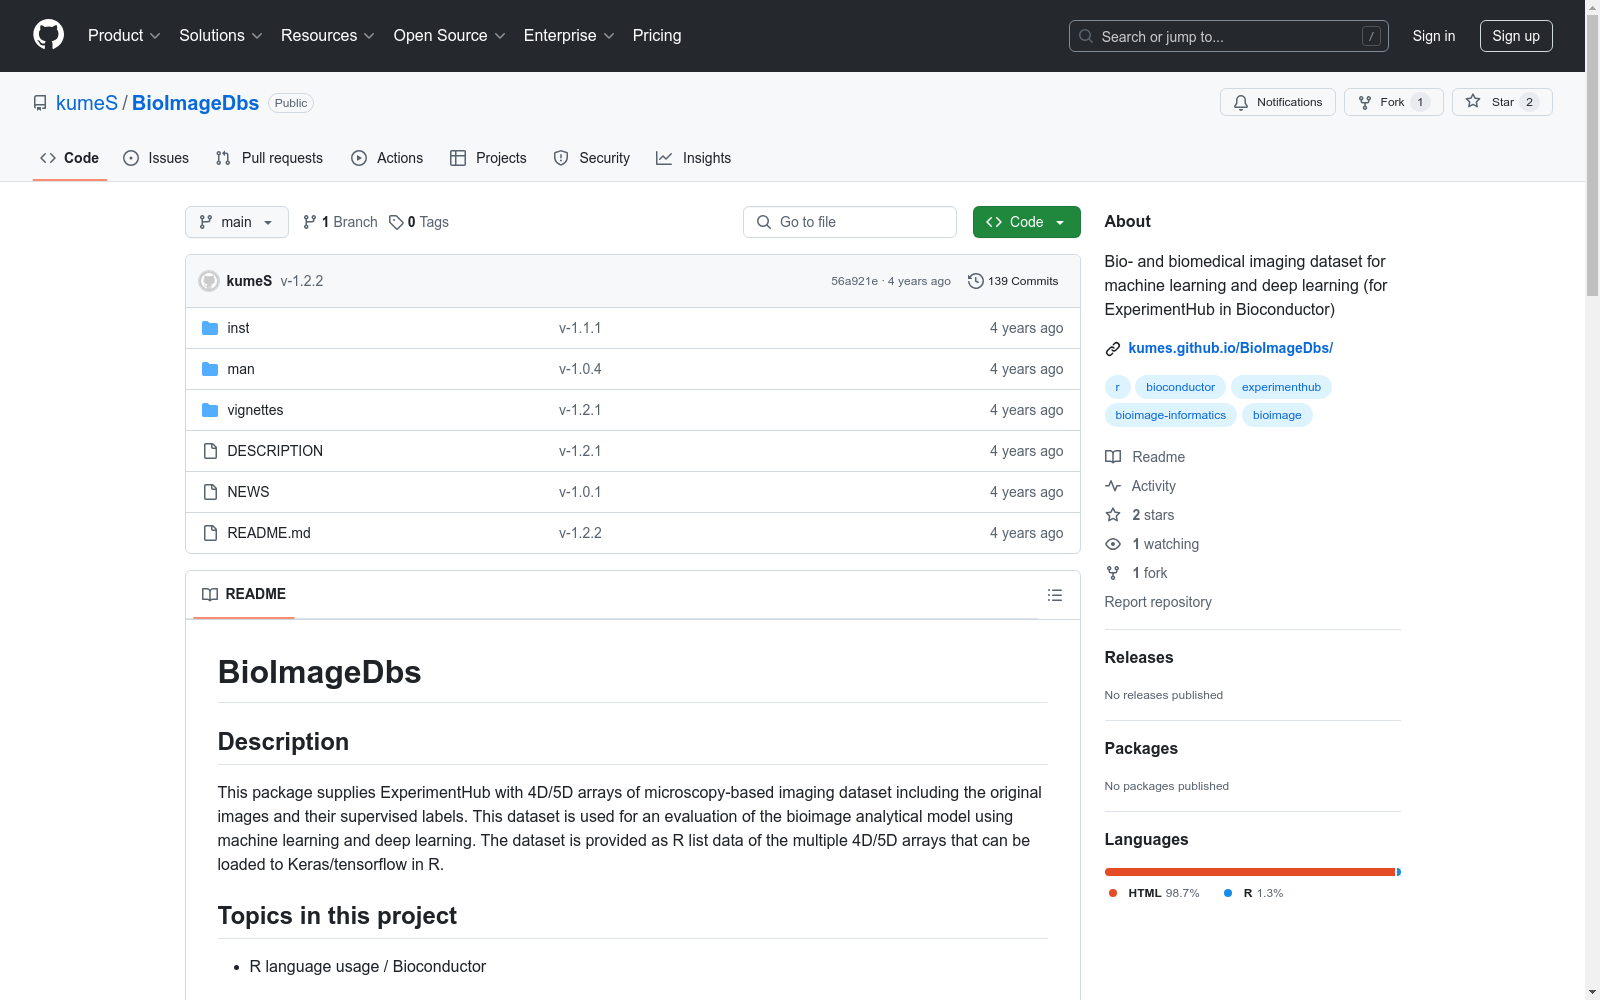The width and height of the screenshot is (1600, 1000).
Task: Expand the Resources dropdown
Action: click(328, 35)
